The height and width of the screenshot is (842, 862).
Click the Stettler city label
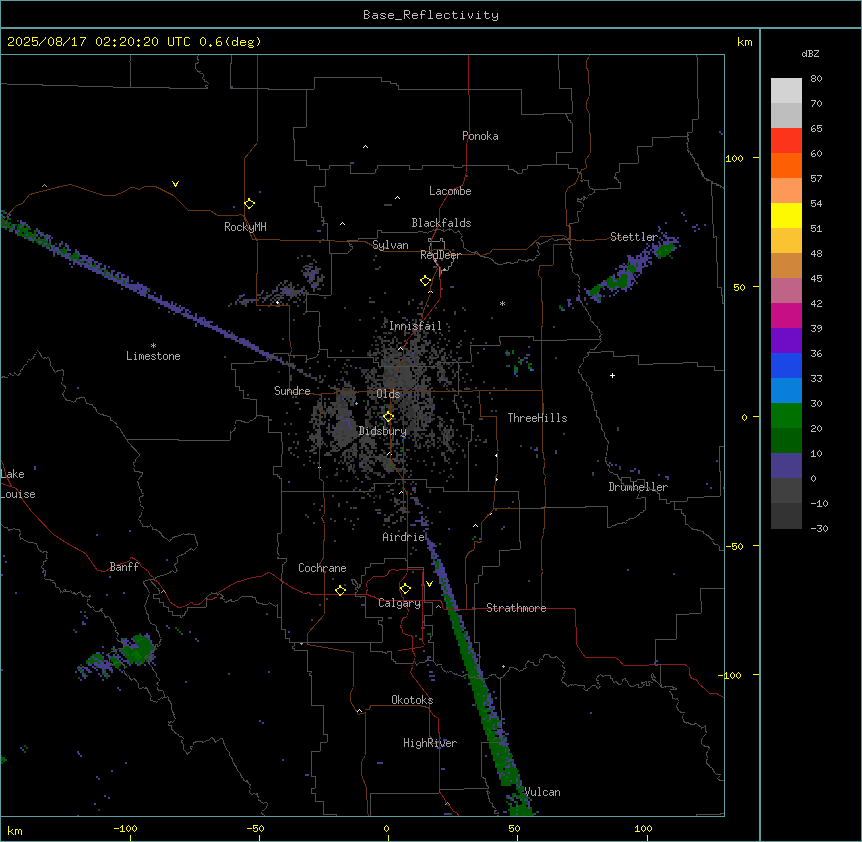[x=634, y=237]
